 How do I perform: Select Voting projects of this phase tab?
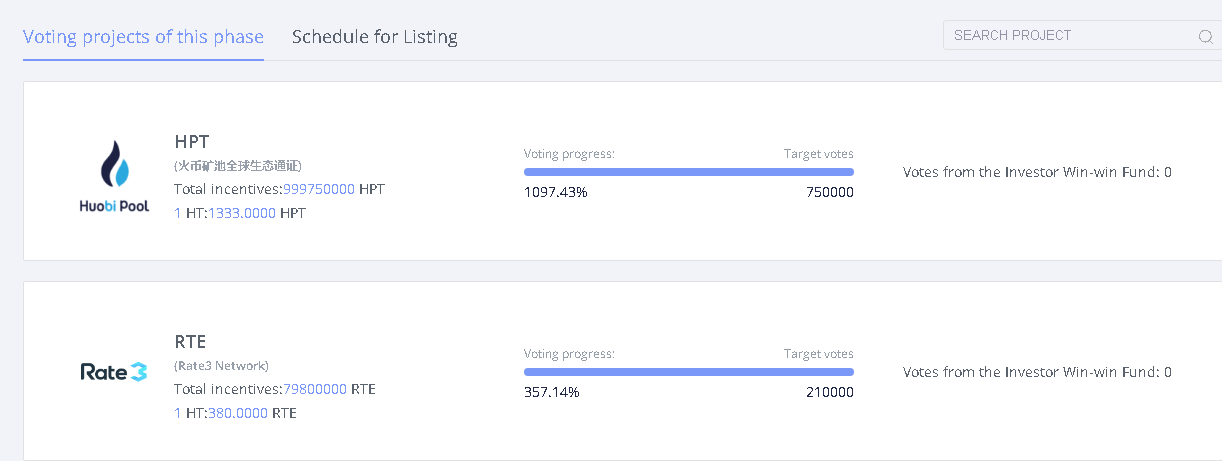click(x=143, y=37)
